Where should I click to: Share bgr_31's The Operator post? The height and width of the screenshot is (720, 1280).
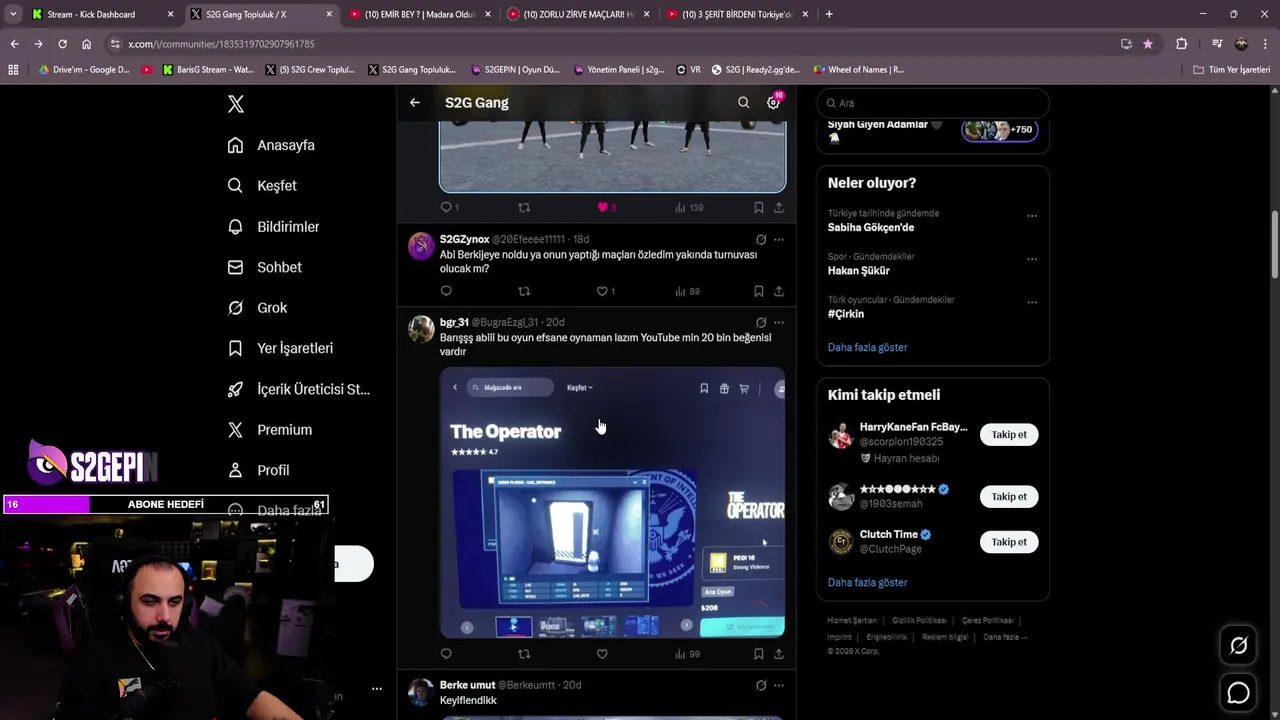778,654
